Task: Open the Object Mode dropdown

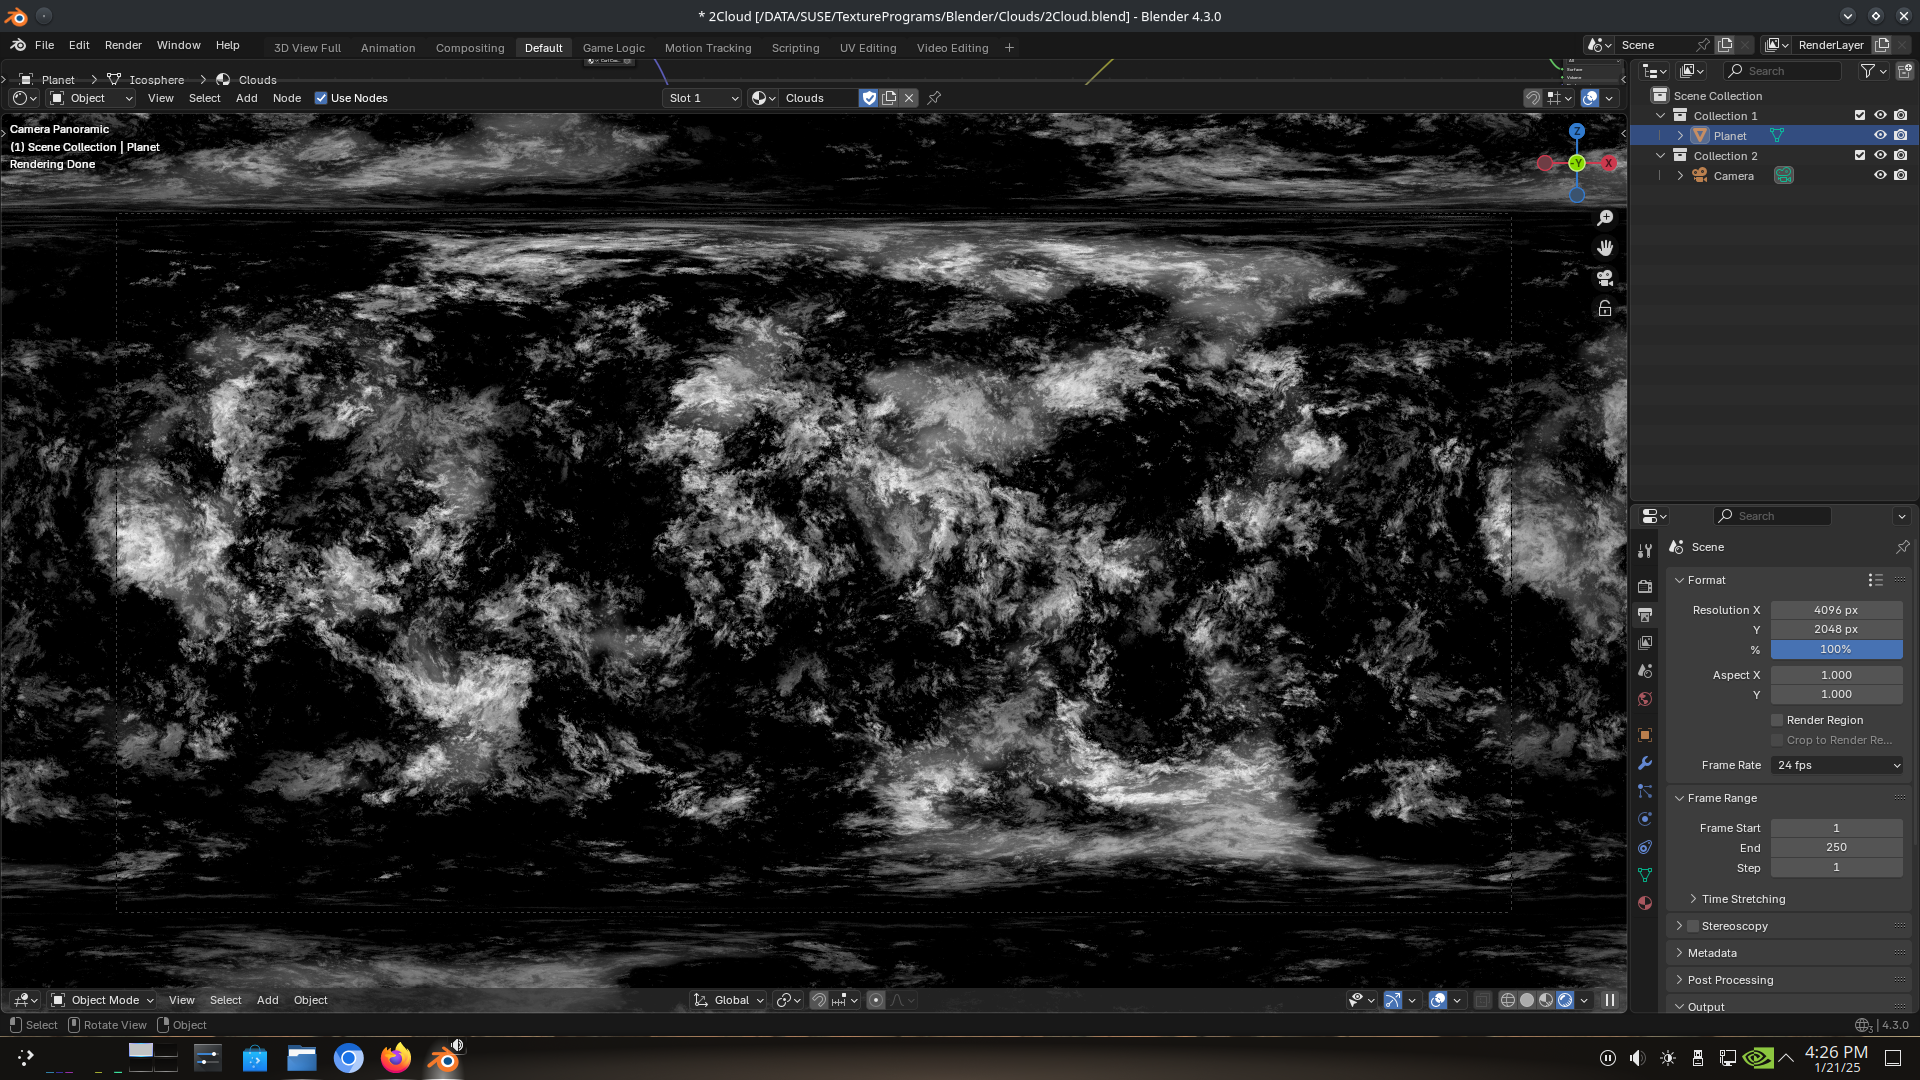Action: 102,1000
